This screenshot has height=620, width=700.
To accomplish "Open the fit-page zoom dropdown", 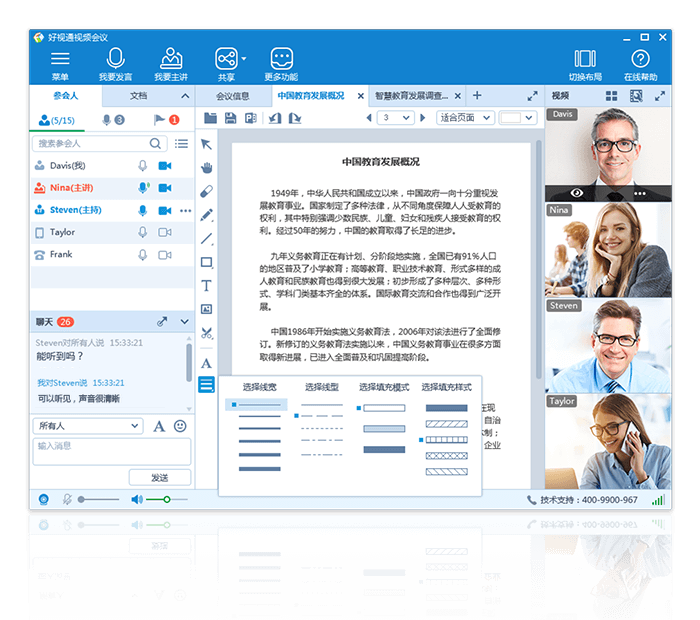I will 465,118.
